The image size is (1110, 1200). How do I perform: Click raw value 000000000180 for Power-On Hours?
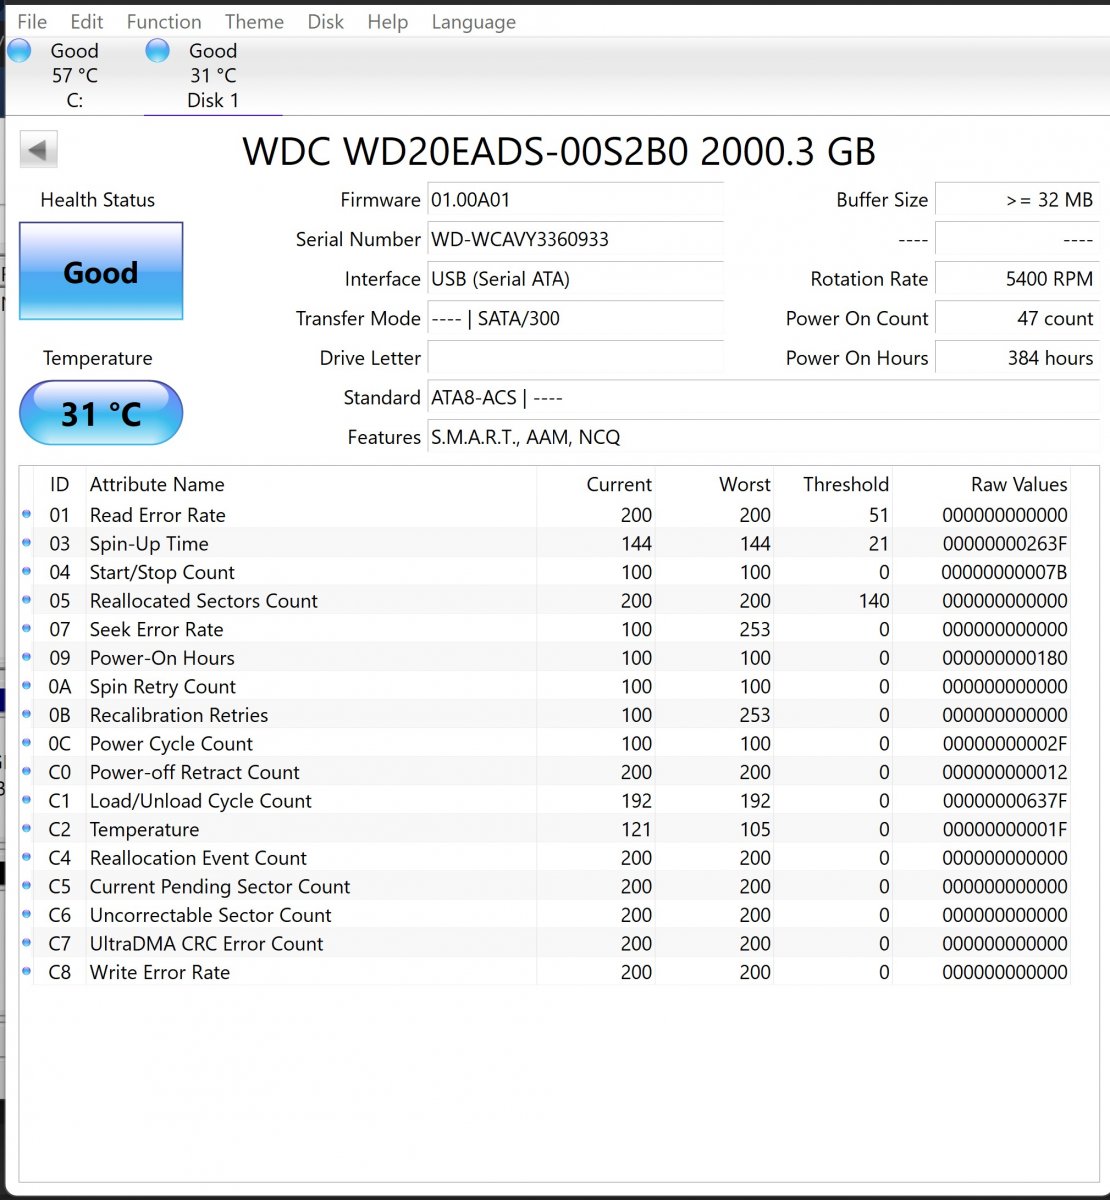(1005, 658)
